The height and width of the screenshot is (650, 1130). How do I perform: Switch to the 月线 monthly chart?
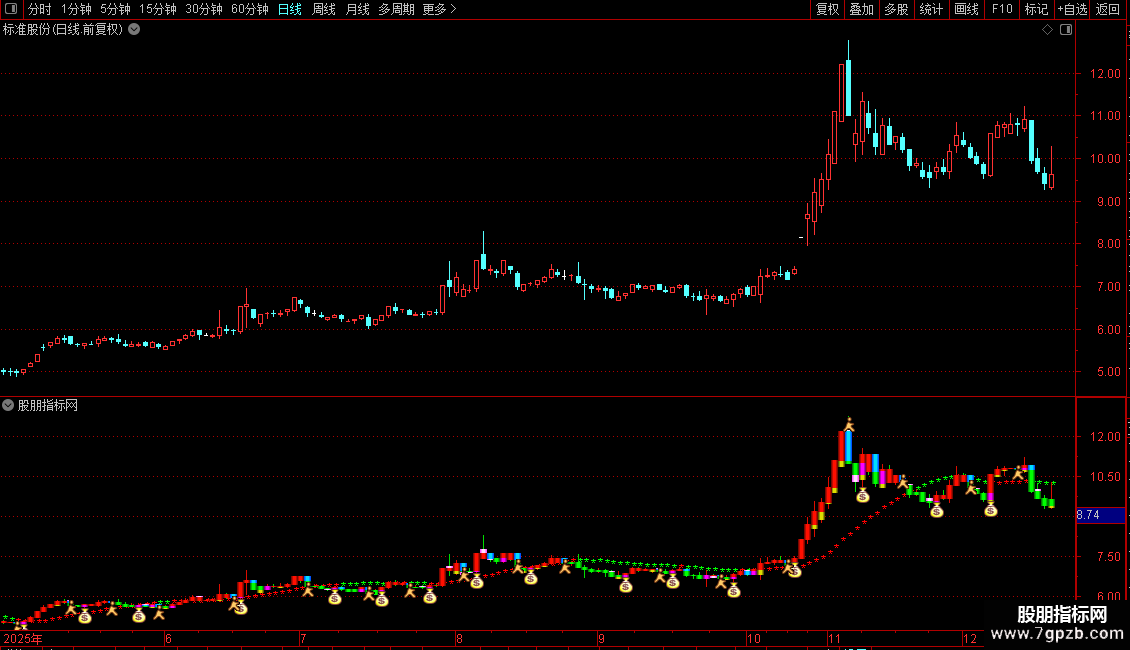357,9
